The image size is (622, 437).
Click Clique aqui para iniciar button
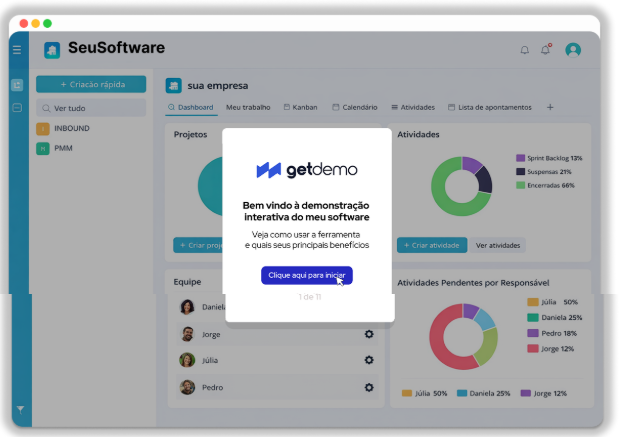[307, 275]
